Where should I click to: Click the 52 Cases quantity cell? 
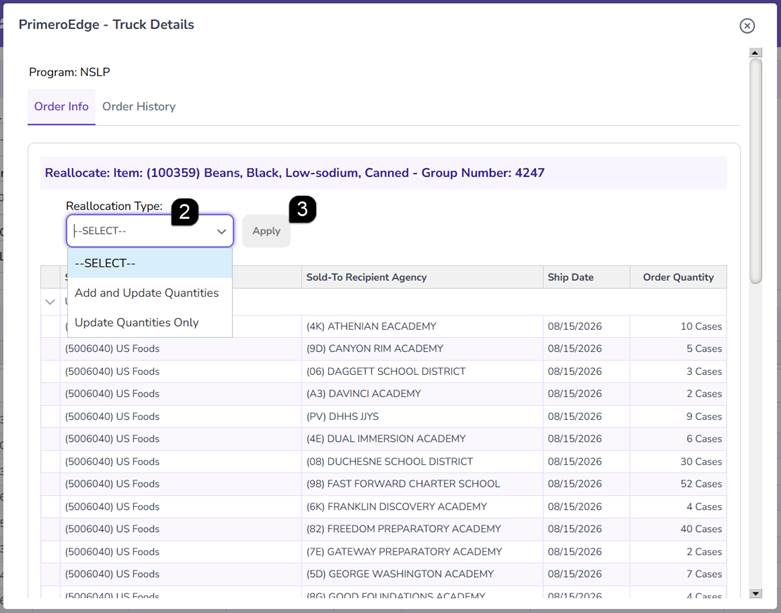click(x=678, y=484)
